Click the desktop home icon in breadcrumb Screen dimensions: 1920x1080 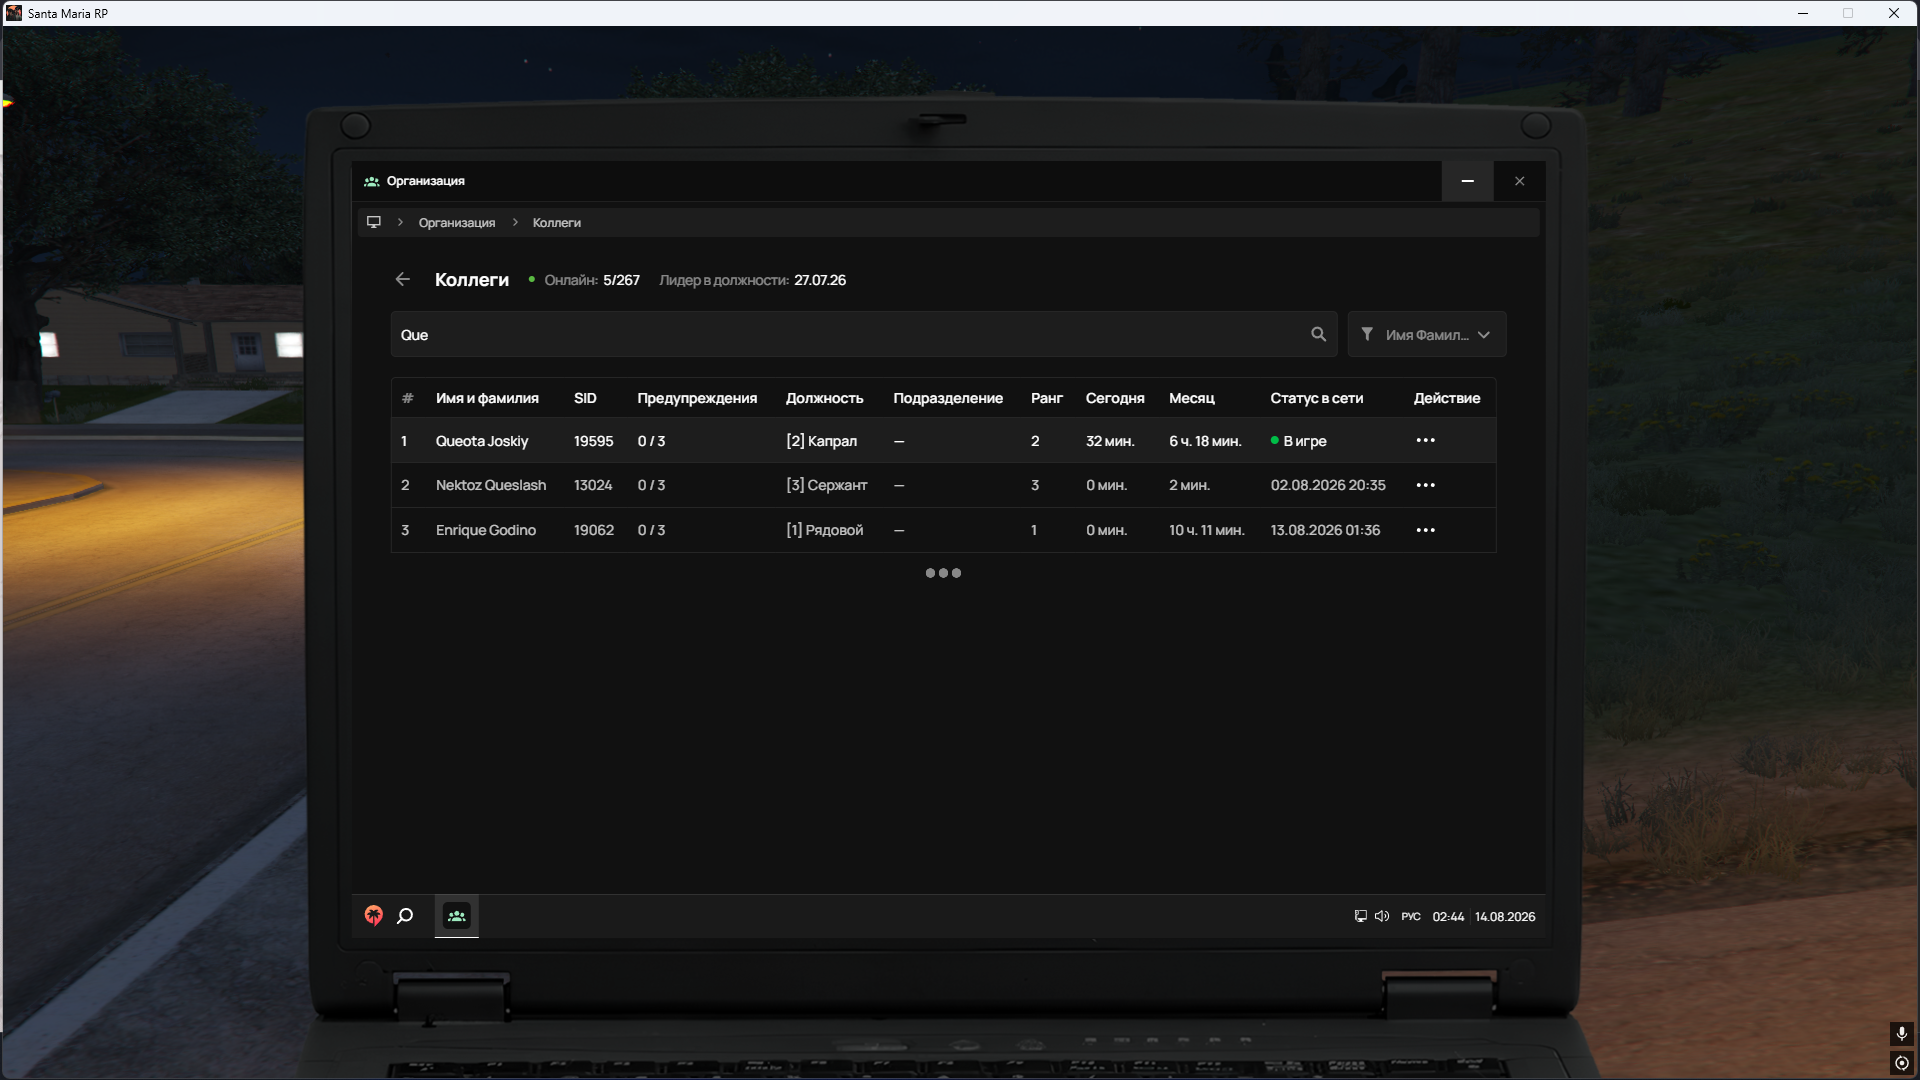click(374, 222)
